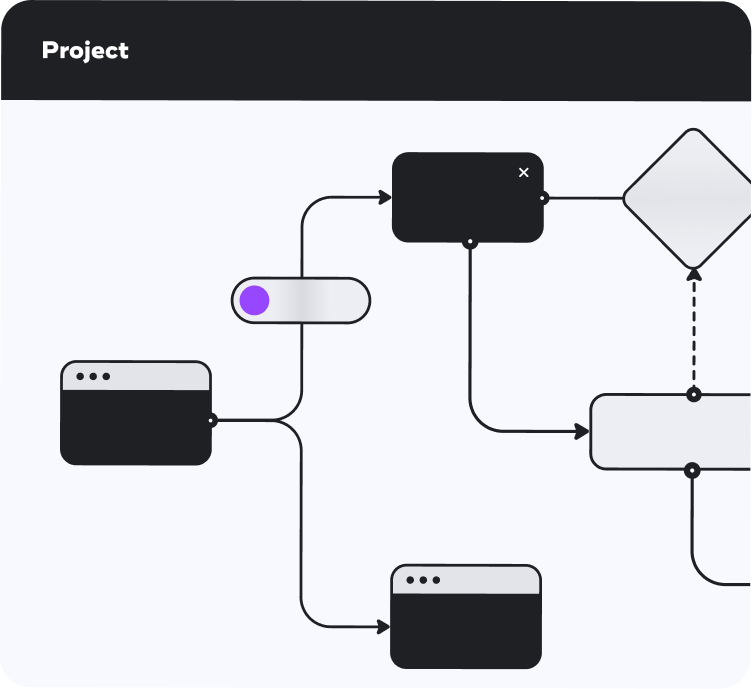752x689 pixels.
Task: Click arrowhead entering the gray rectangle node
Action: [582, 432]
